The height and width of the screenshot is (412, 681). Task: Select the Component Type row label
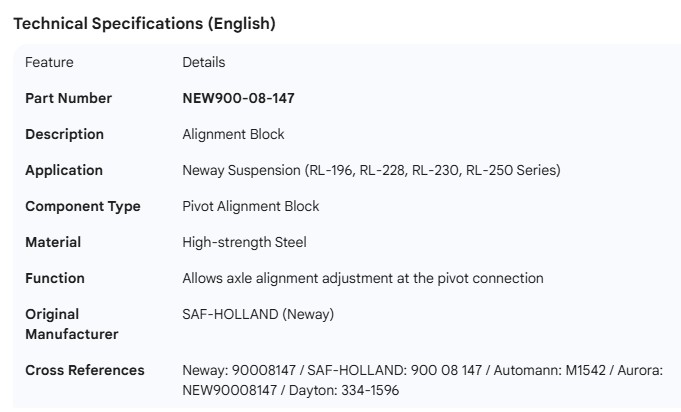(x=83, y=206)
